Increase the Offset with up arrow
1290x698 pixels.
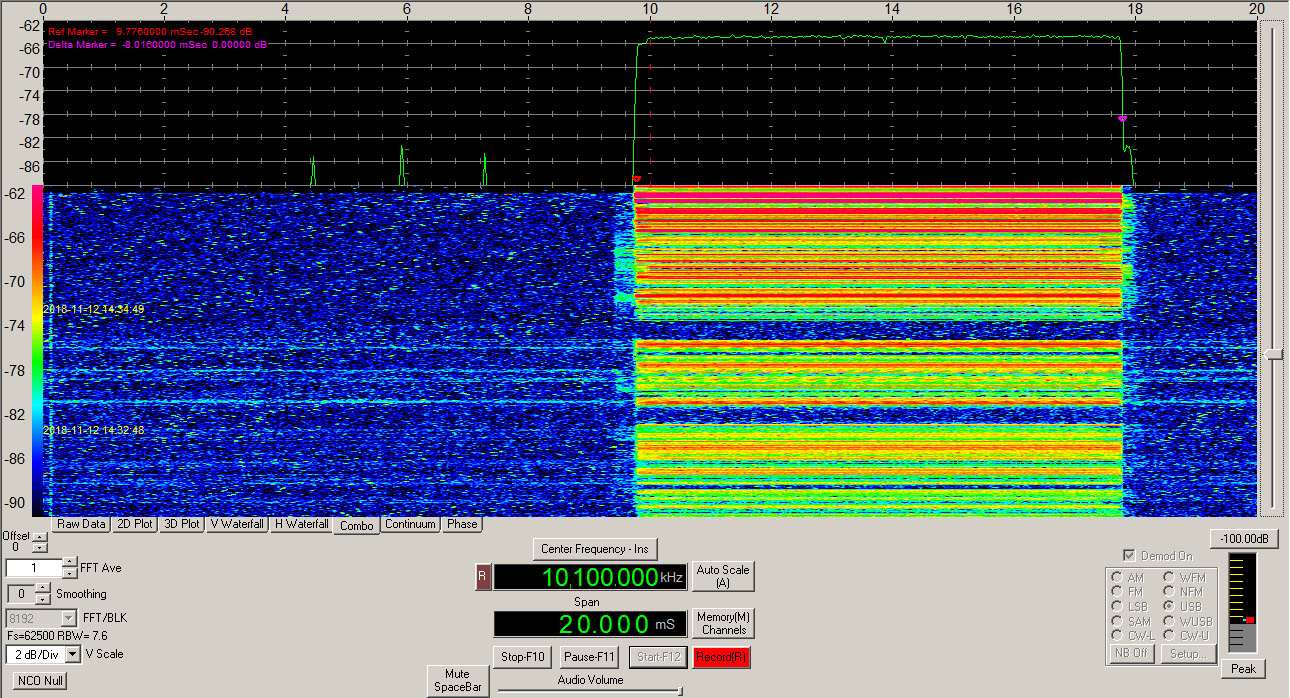pyautogui.click(x=39, y=539)
